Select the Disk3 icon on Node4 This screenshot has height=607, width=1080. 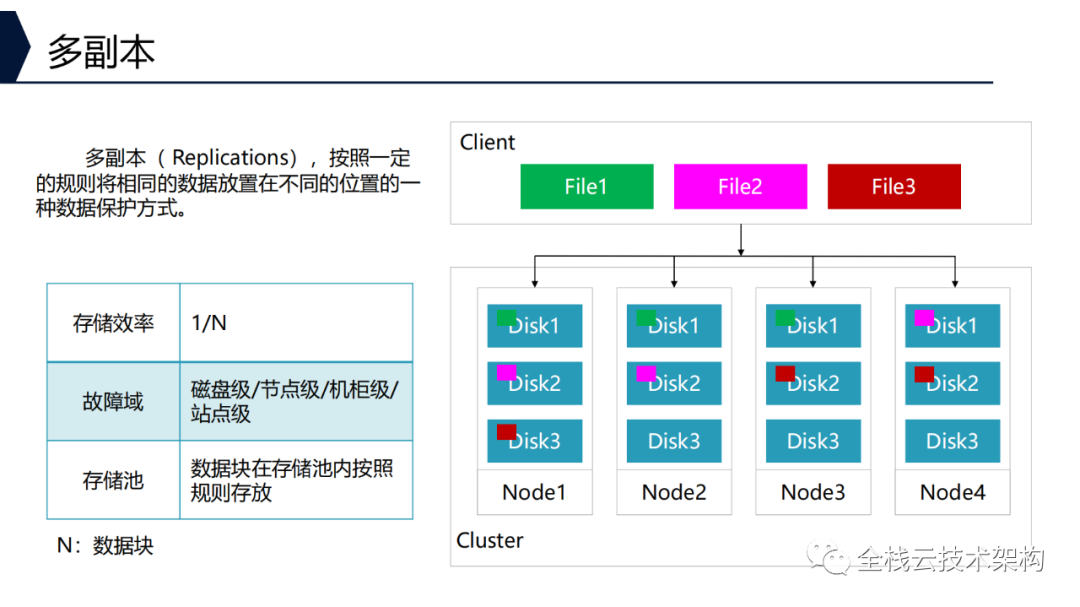pyautogui.click(x=951, y=441)
